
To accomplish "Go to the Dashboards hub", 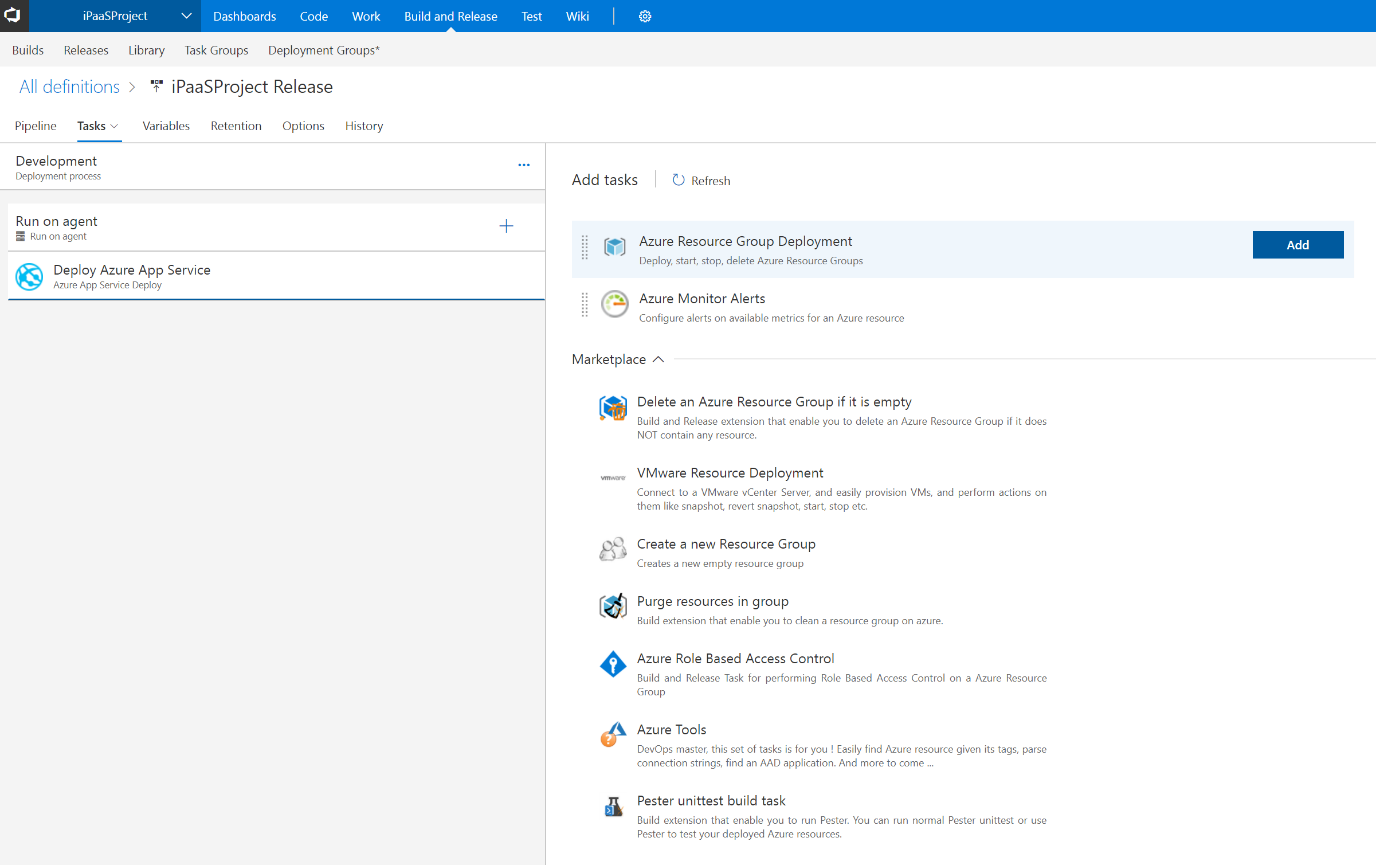I will click(245, 16).
